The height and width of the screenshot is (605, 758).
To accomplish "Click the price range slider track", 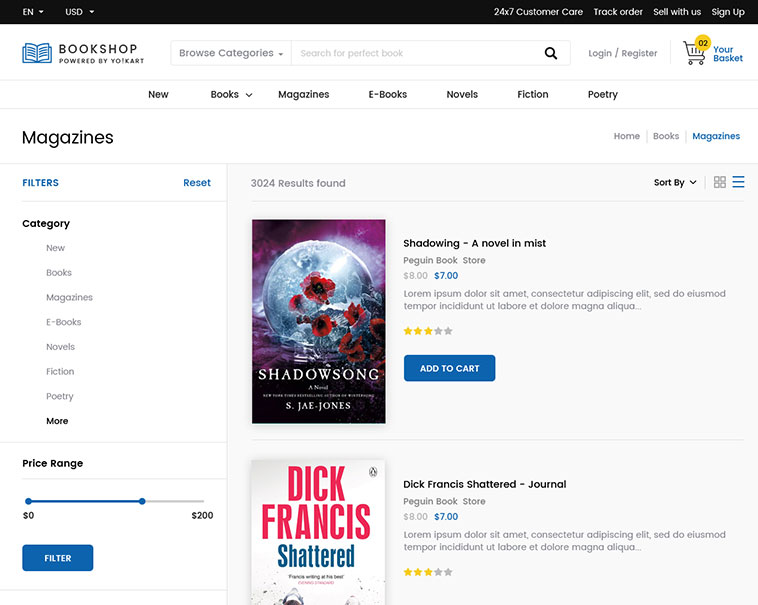I will pyautogui.click(x=115, y=501).
